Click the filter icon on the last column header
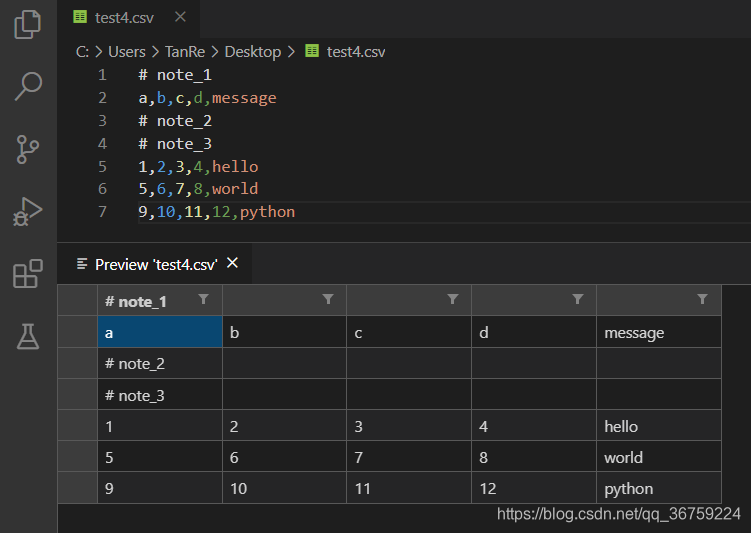The image size is (751, 533). pyautogui.click(x=702, y=299)
